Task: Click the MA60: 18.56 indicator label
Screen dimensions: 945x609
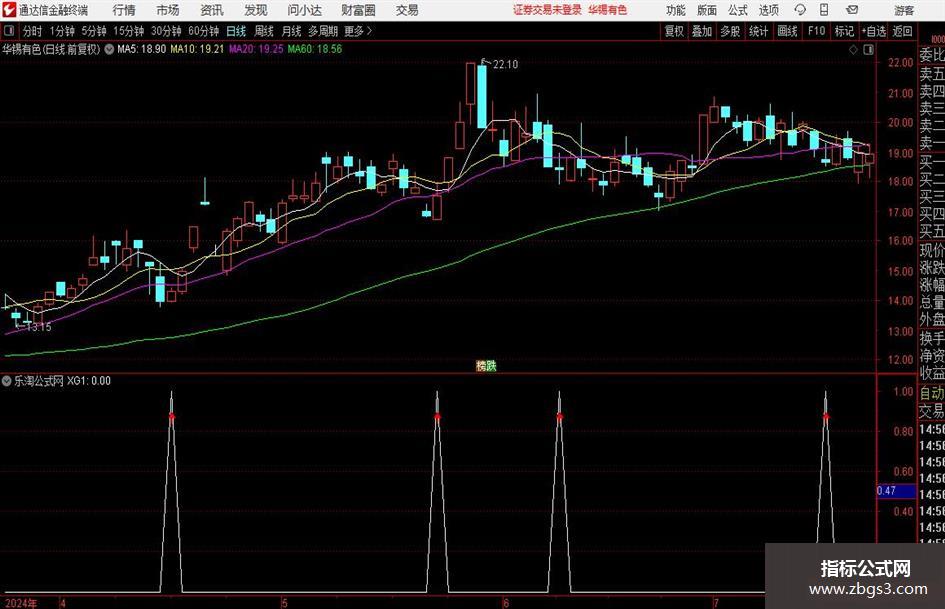Action: click(315, 49)
